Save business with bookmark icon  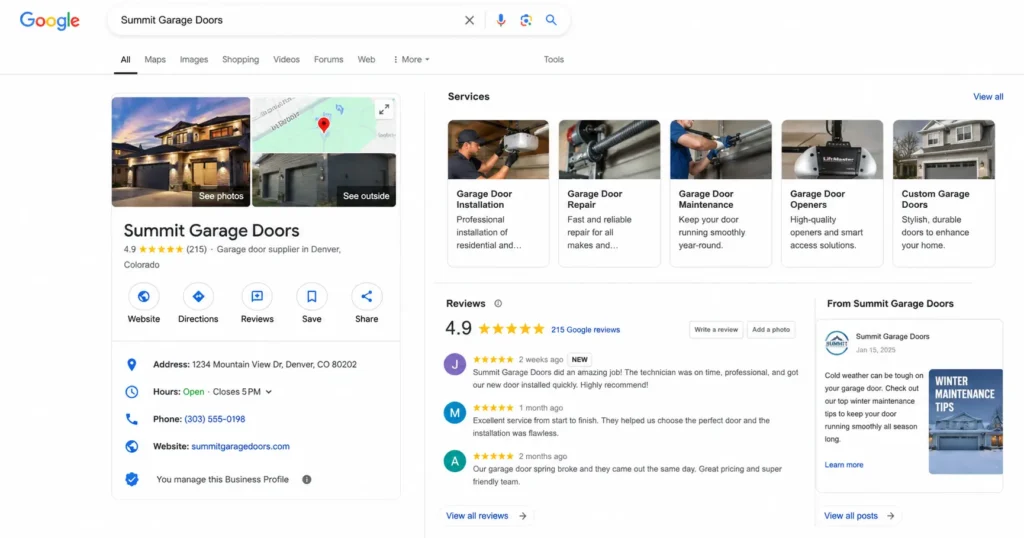[x=312, y=296]
